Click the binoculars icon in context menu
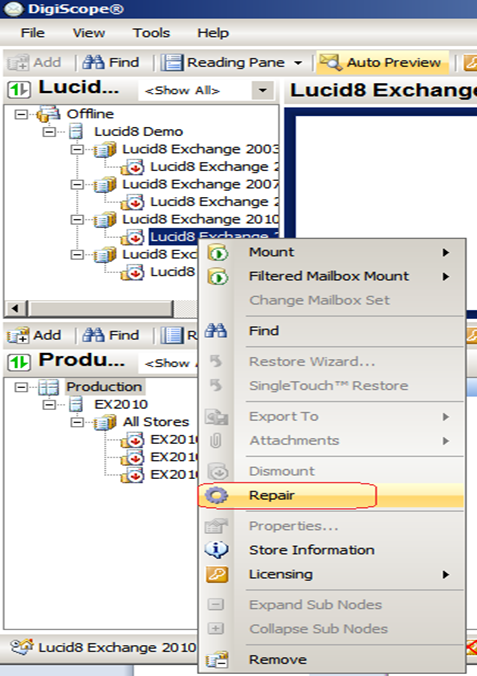The height and width of the screenshot is (676, 477). (x=216, y=331)
